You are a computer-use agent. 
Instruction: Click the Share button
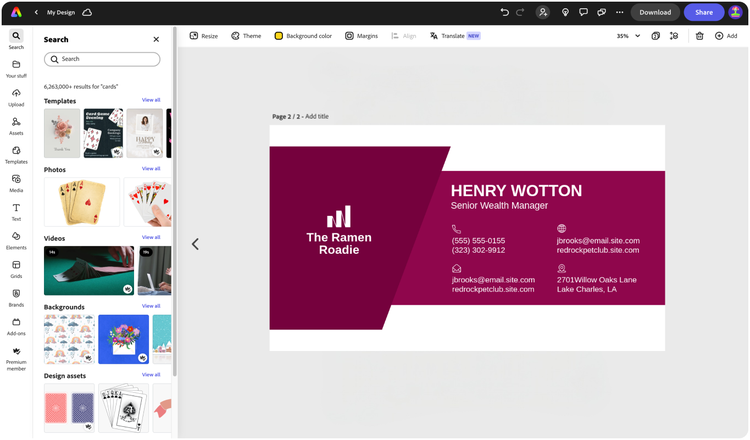(x=704, y=12)
